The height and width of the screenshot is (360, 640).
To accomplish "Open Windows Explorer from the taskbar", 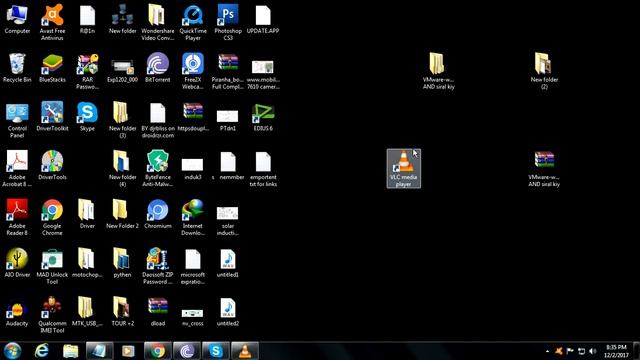I will point(71,351).
